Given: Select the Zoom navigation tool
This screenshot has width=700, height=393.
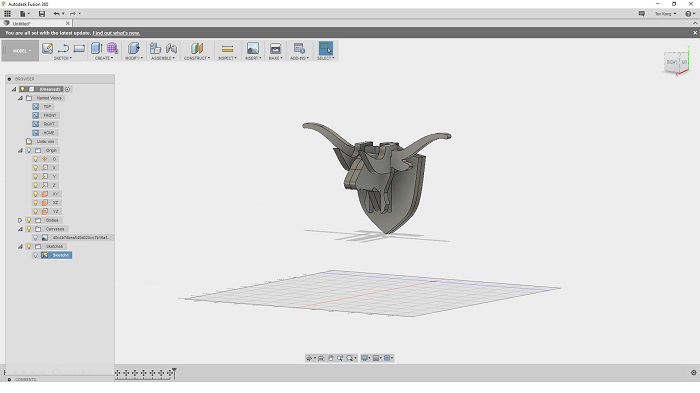Looking at the screenshot, I should pyautogui.click(x=340, y=358).
